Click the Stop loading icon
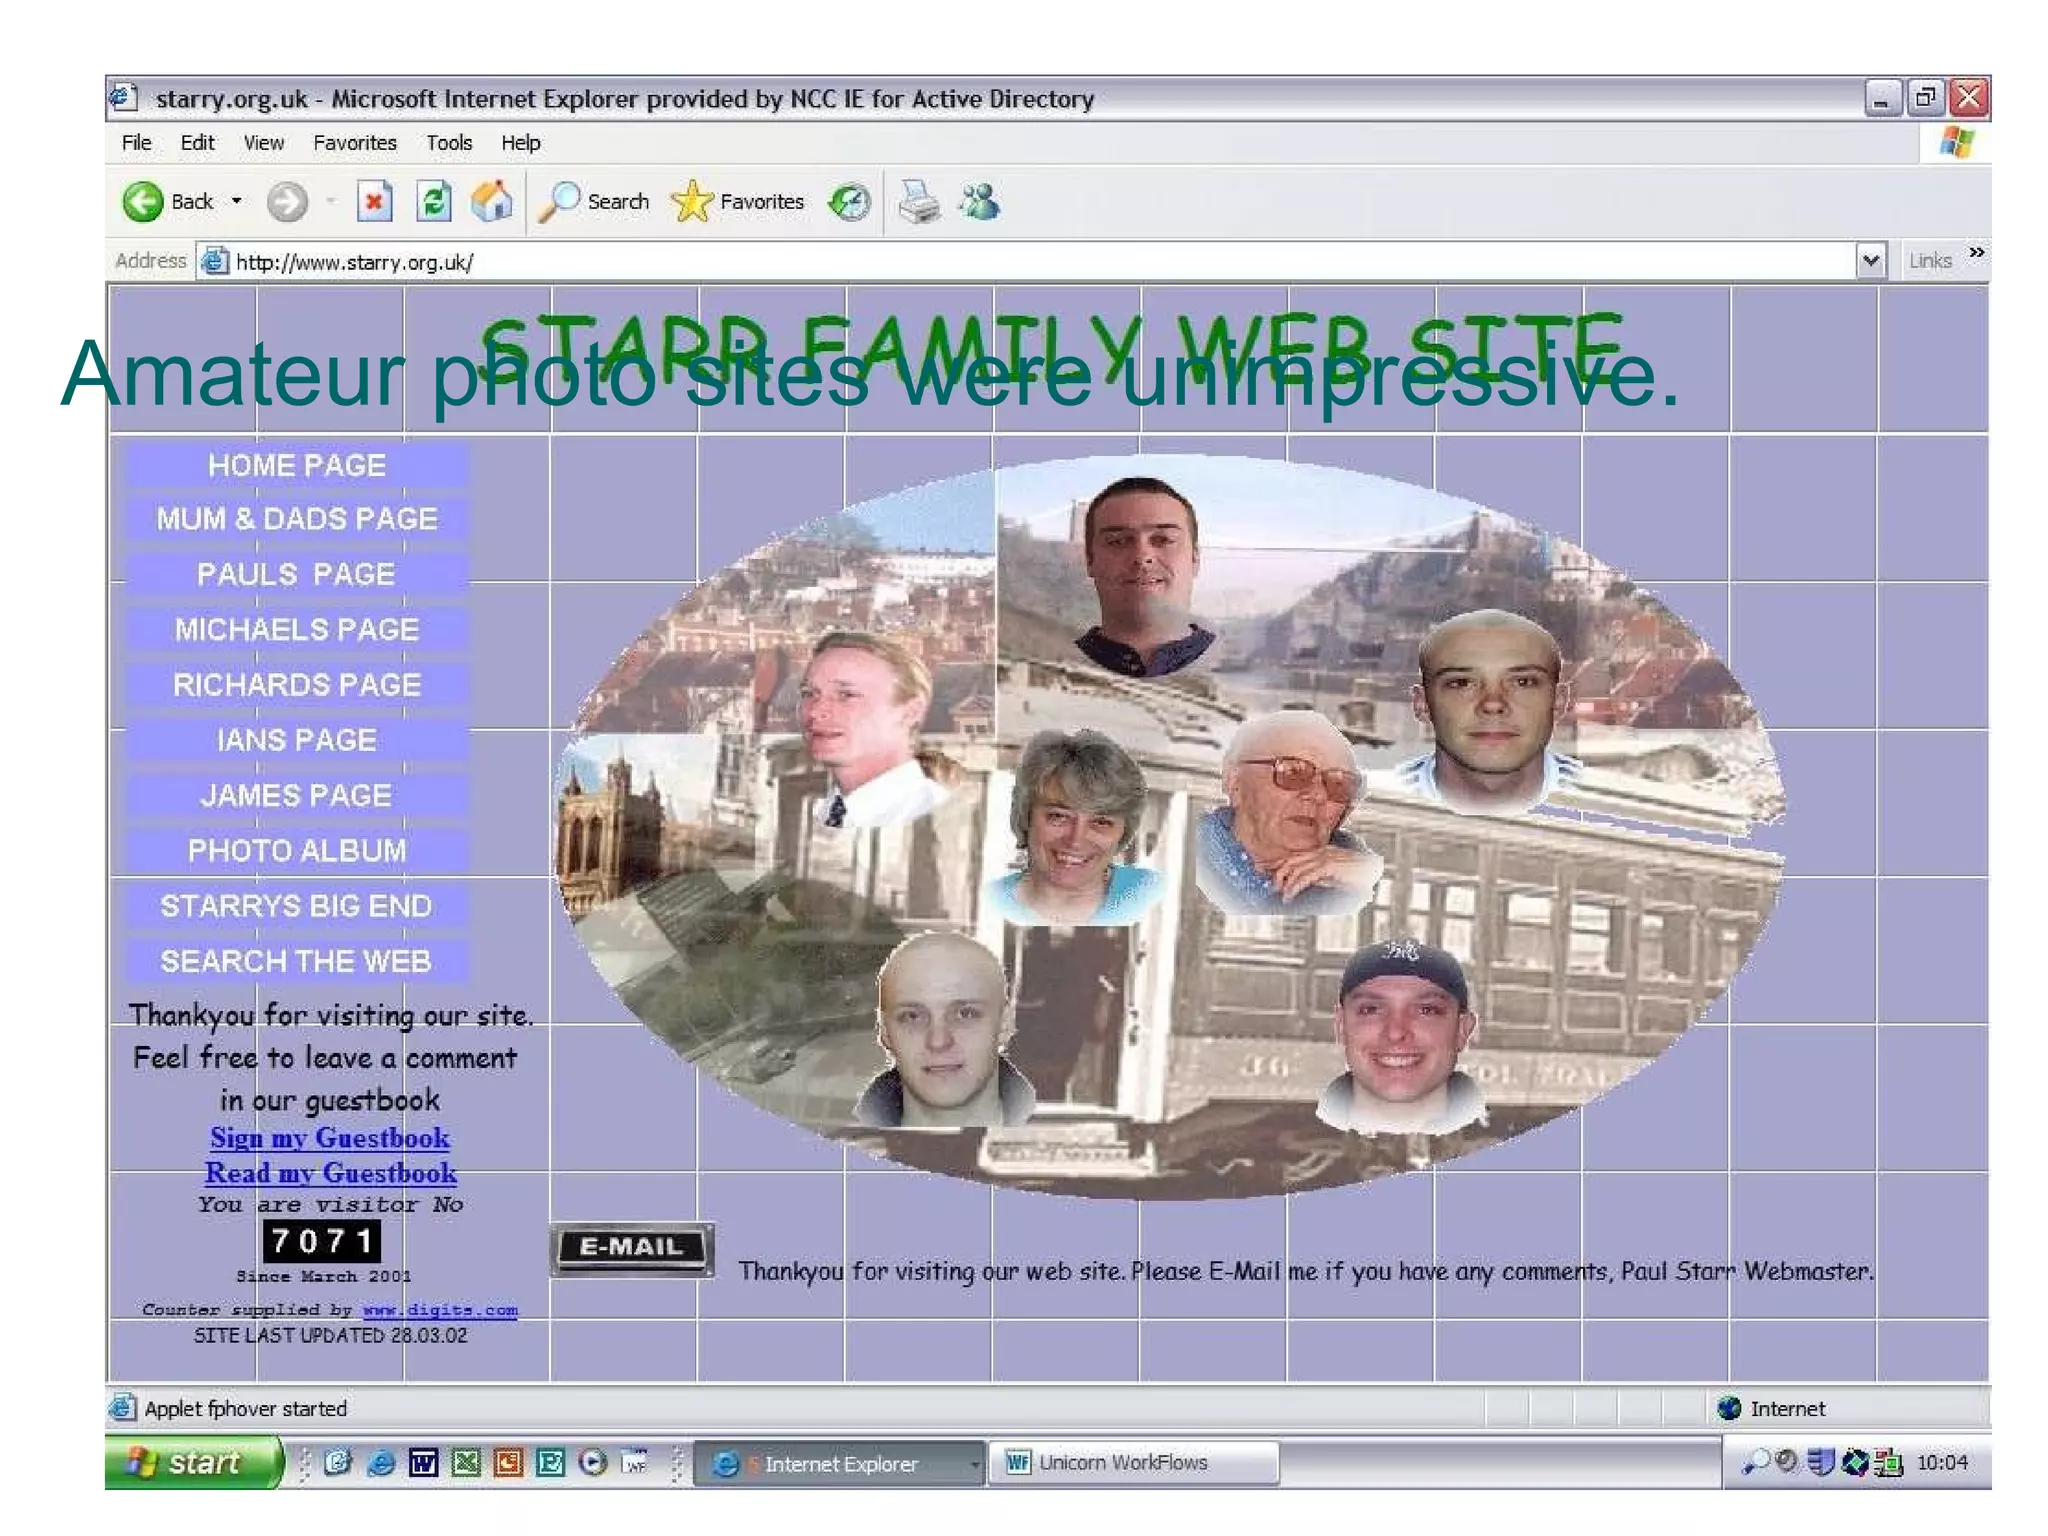2048x1536 pixels. 374,202
